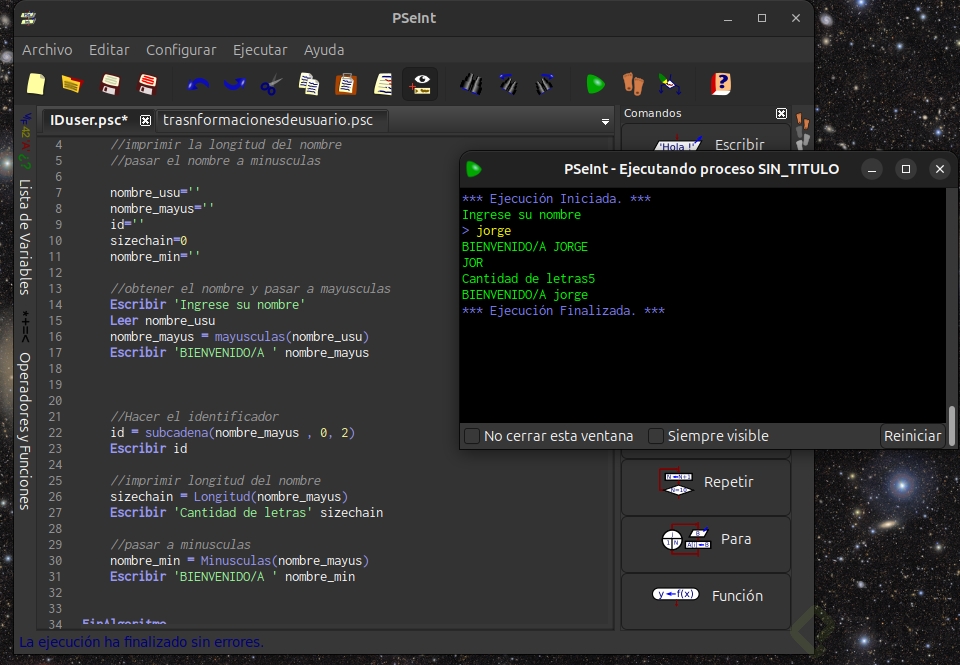The width and height of the screenshot is (960, 665).
Task: Click the Undo arrow icon
Action: click(x=198, y=84)
